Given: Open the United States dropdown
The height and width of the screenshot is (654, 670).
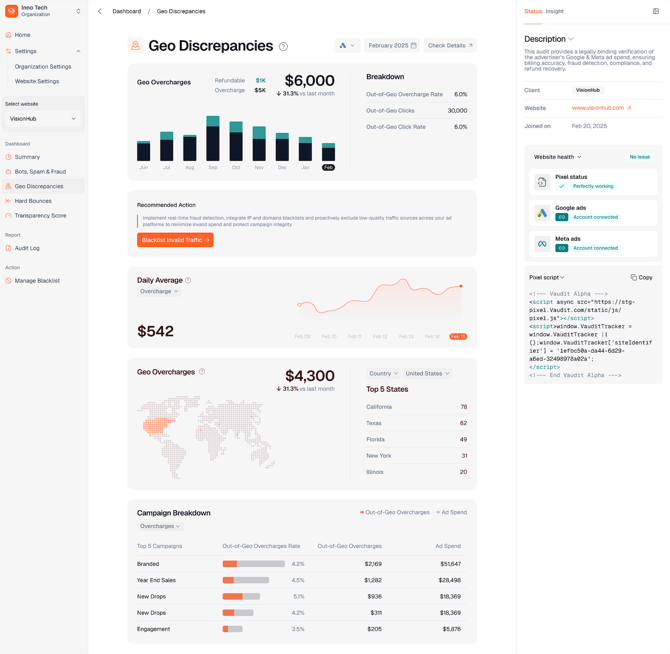Looking at the screenshot, I should pos(427,373).
